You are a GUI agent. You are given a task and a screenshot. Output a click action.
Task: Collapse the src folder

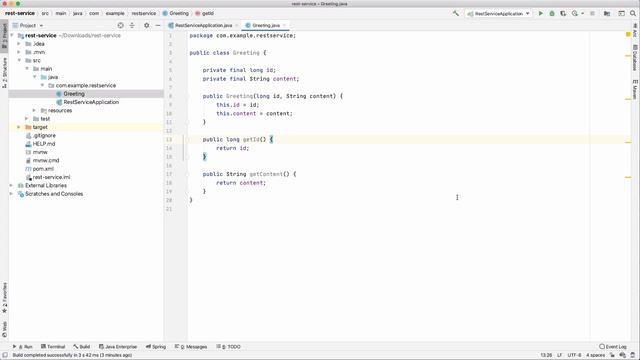click(19, 60)
